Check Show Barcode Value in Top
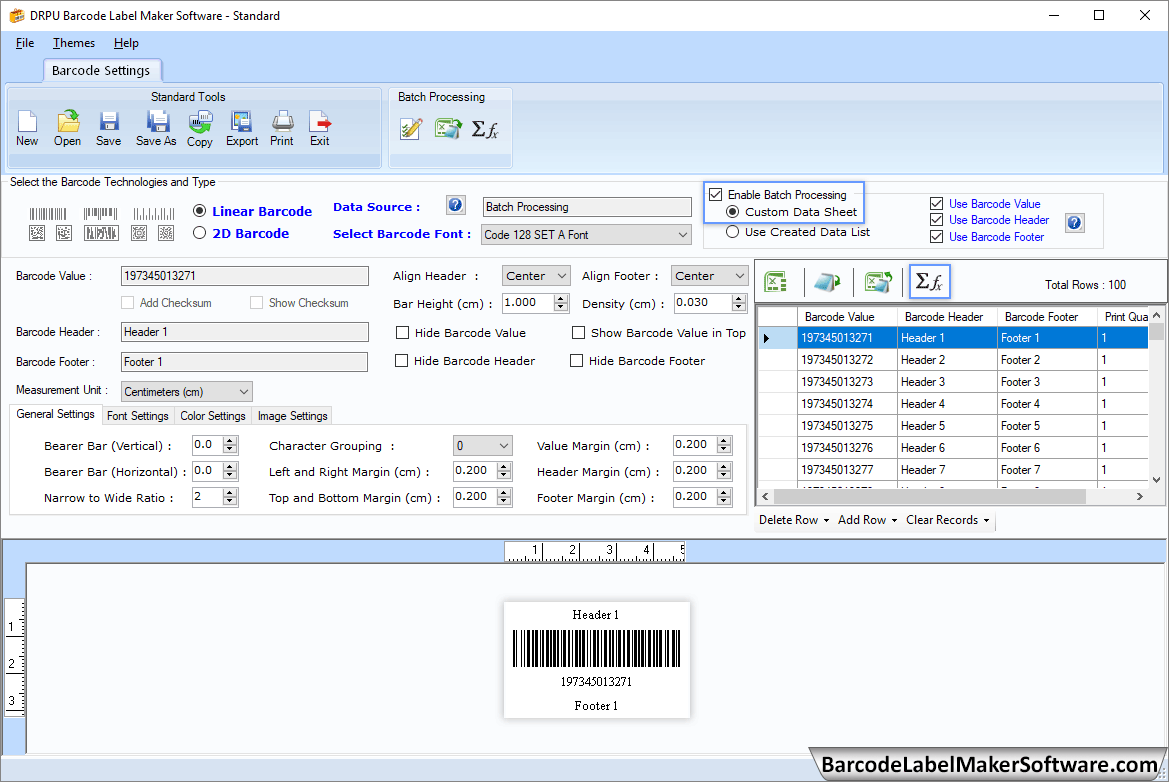This screenshot has height=782, width=1169. pyautogui.click(x=579, y=332)
